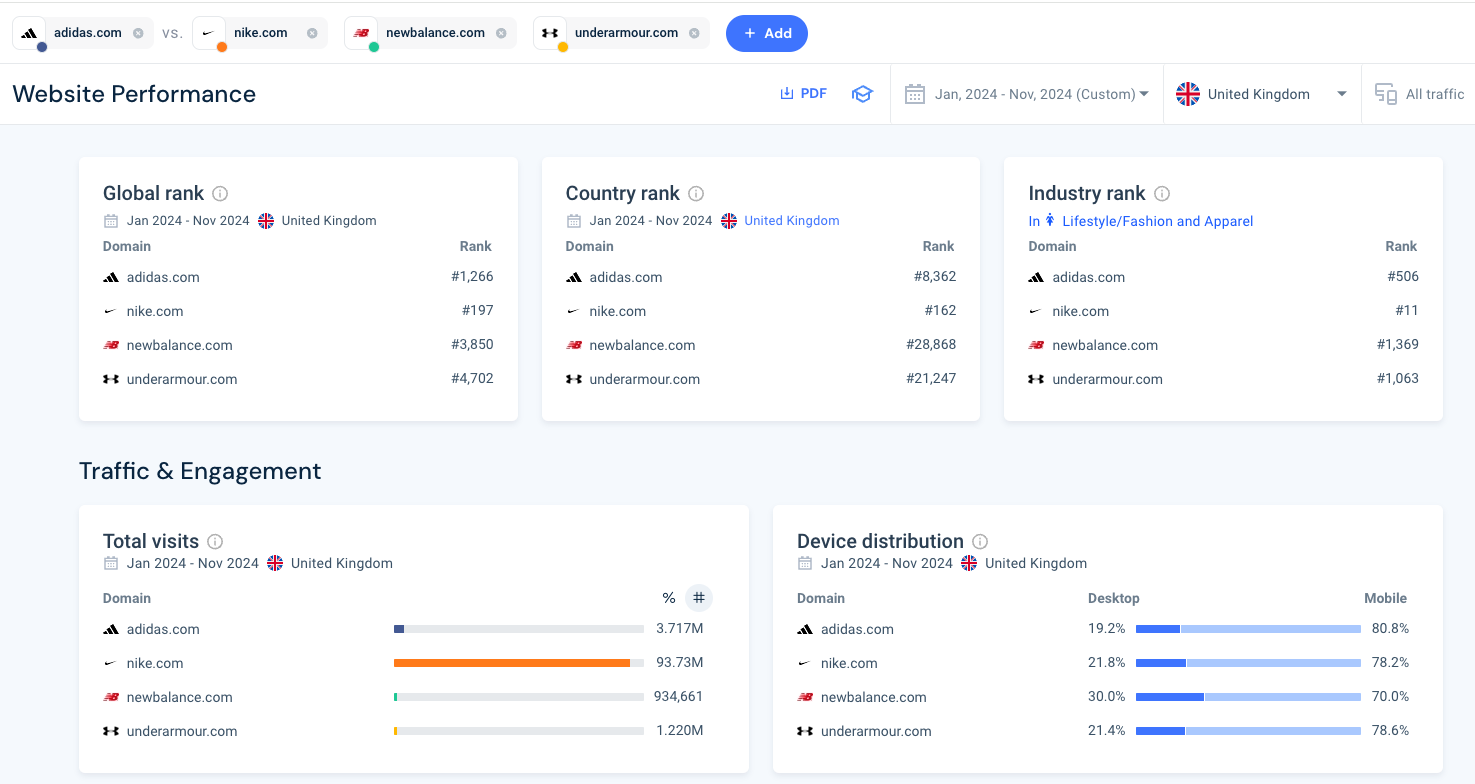The width and height of the screenshot is (1475, 784).
Task: Click the Country rank info icon
Action: 696,194
